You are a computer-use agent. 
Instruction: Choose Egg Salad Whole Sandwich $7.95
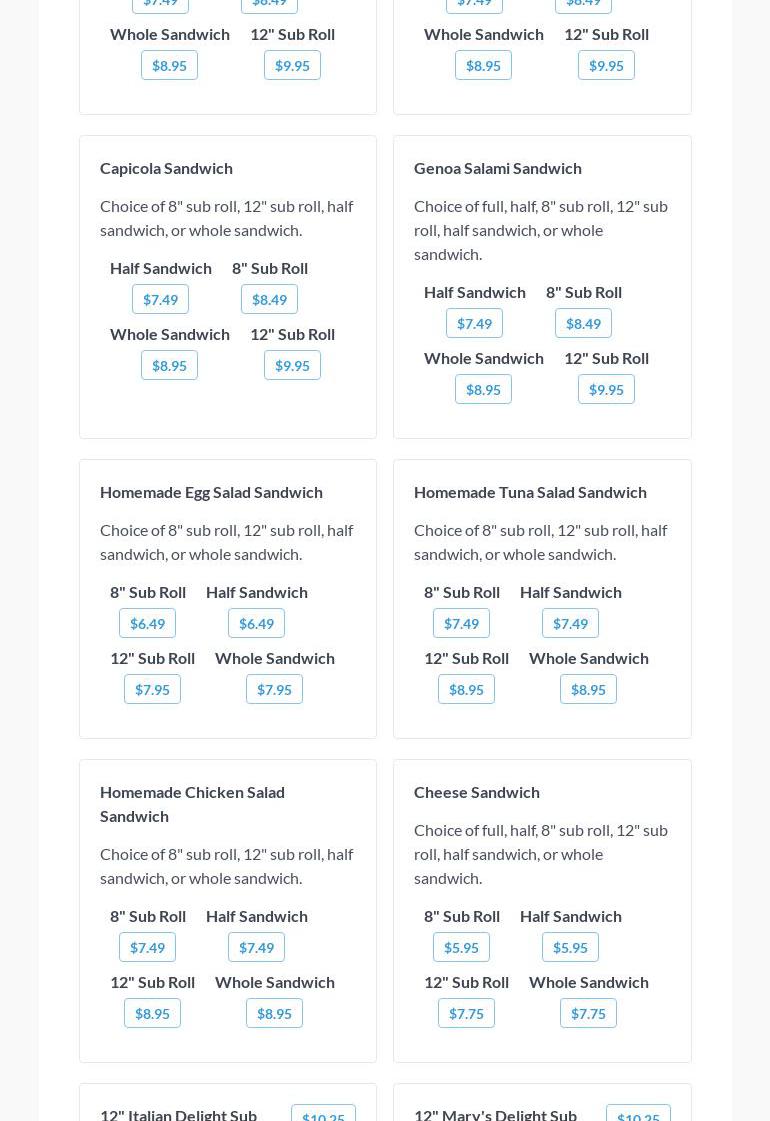pyautogui.click(x=274, y=689)
